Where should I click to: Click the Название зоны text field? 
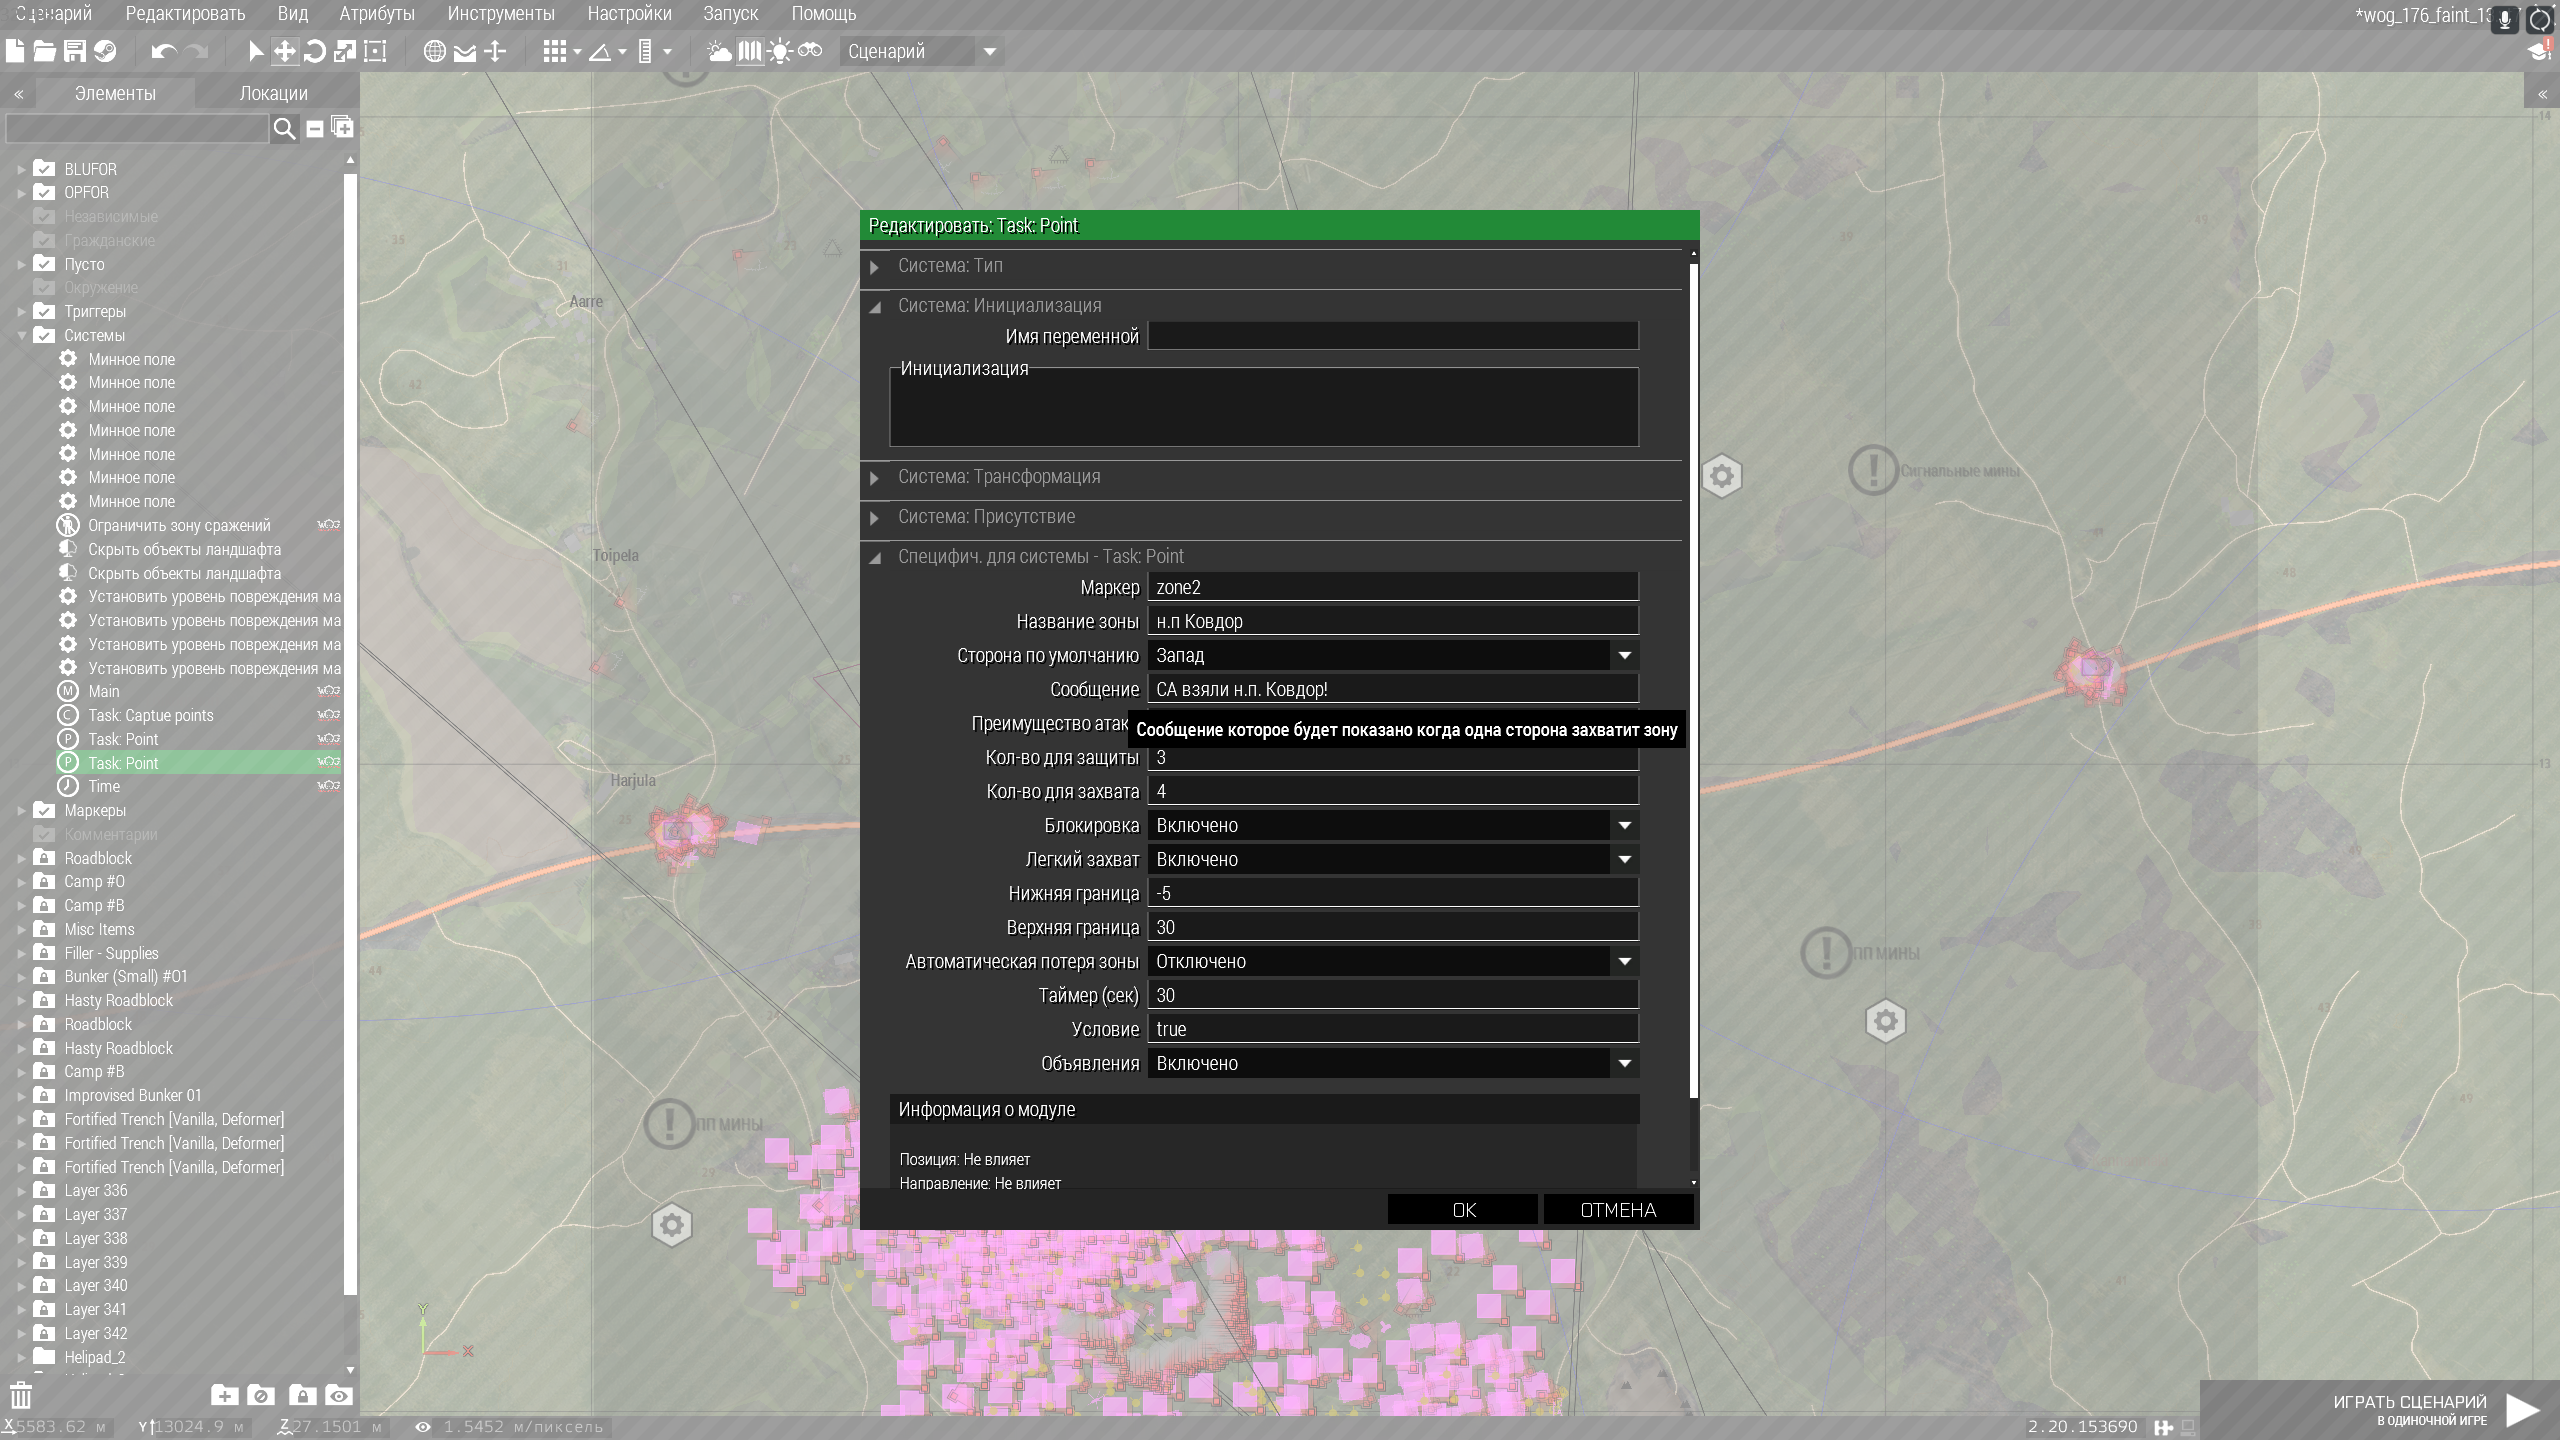pyautogui.click(x=1392, y=621)
